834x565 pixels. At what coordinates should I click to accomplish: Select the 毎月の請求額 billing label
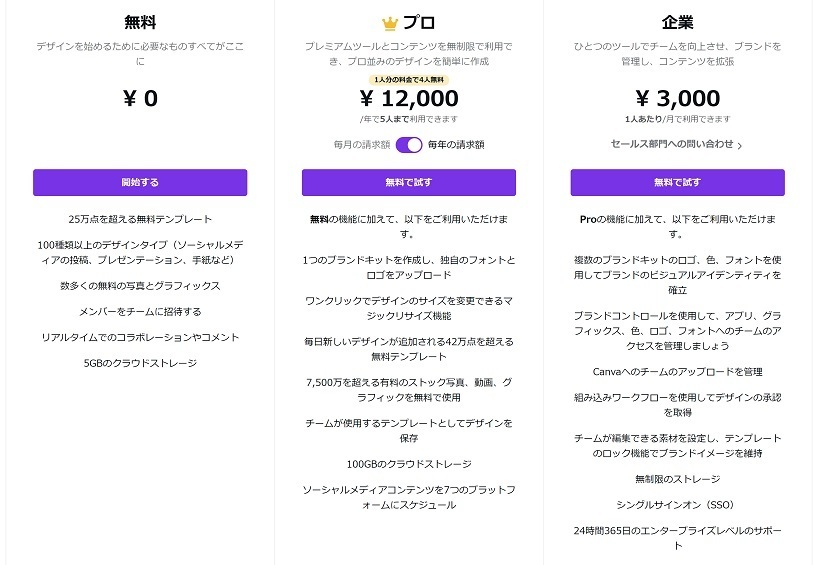pyautogui.click(x=362, y=145)
